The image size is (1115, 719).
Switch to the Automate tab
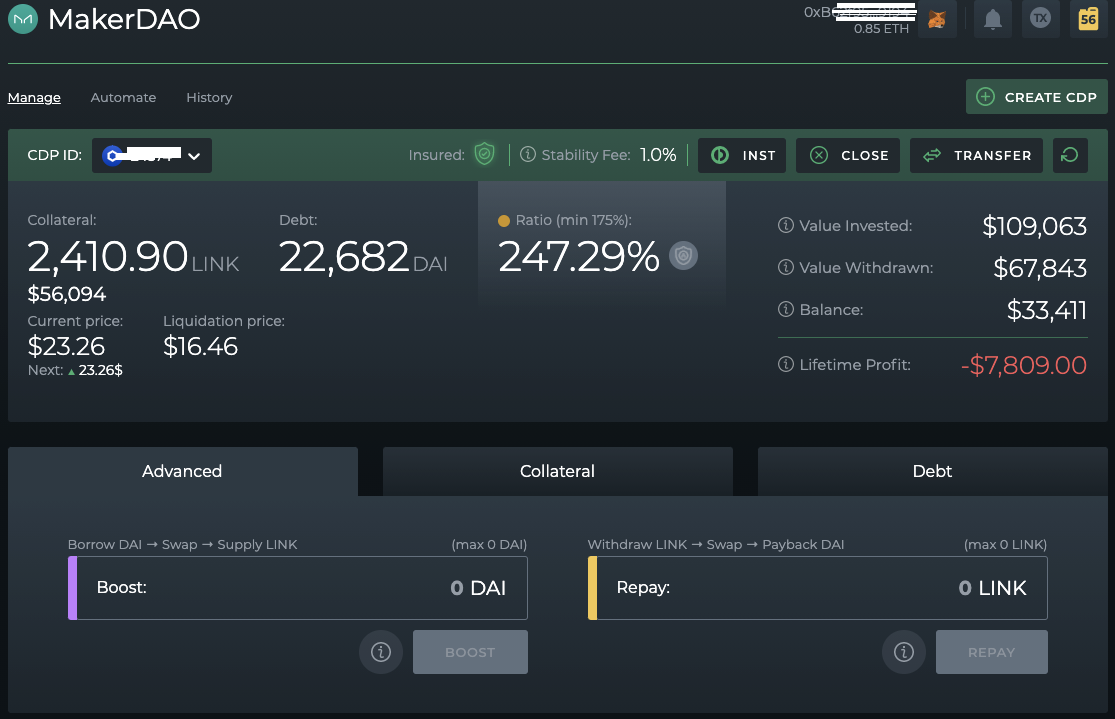(x=123, y=97)
